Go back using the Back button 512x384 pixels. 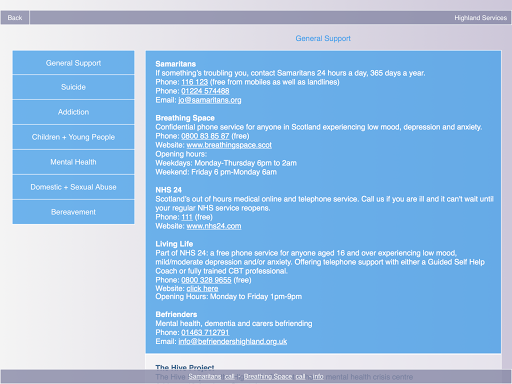(x=15, y=18)
